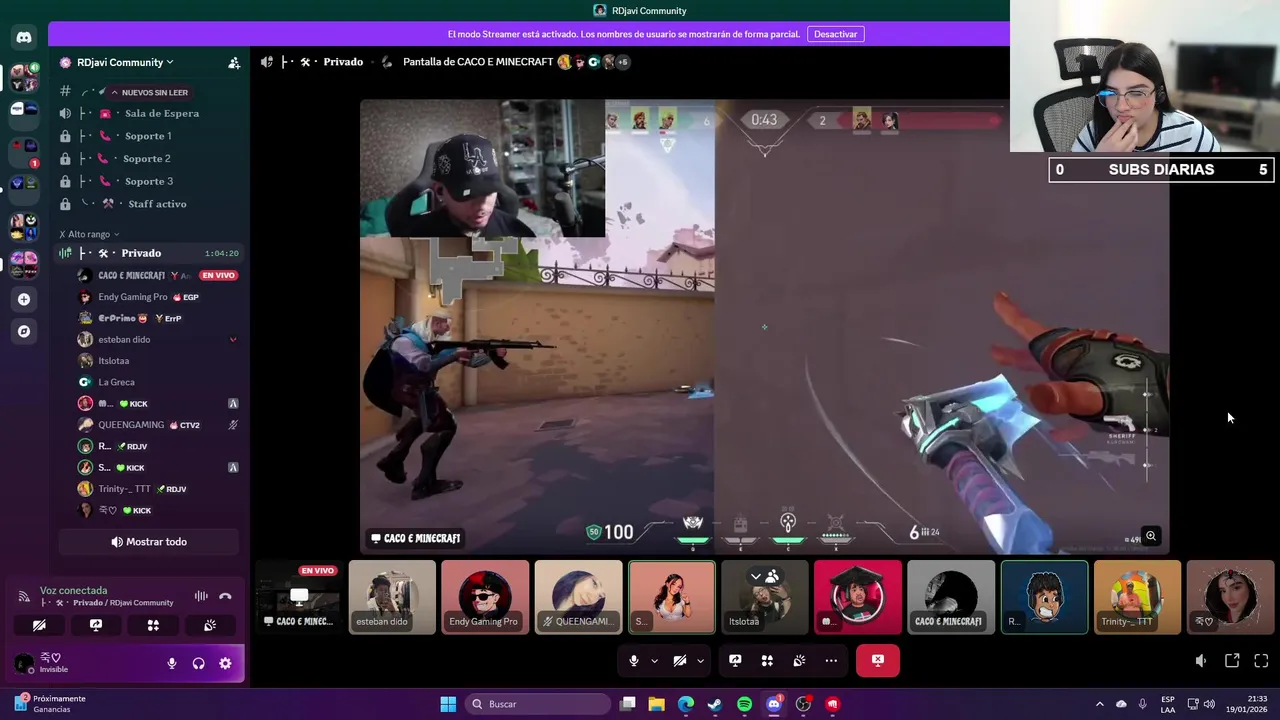Open camera options chevron
Image resolution: width=1280 pixels, height=720 pixels.
[700, 661]
